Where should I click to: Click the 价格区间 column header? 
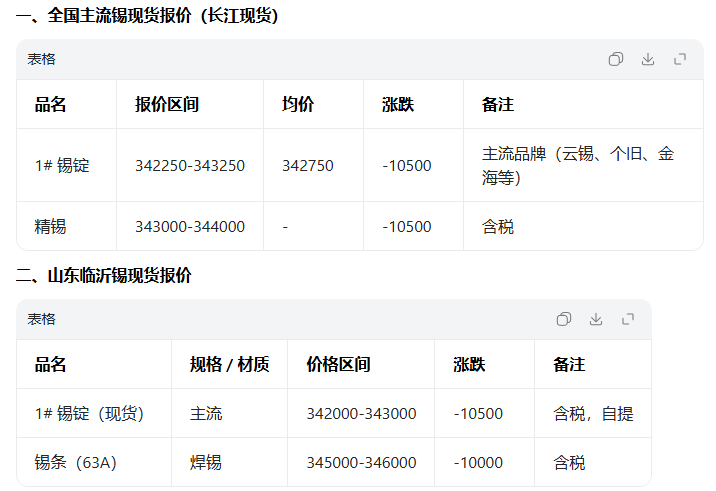point(338,364)
